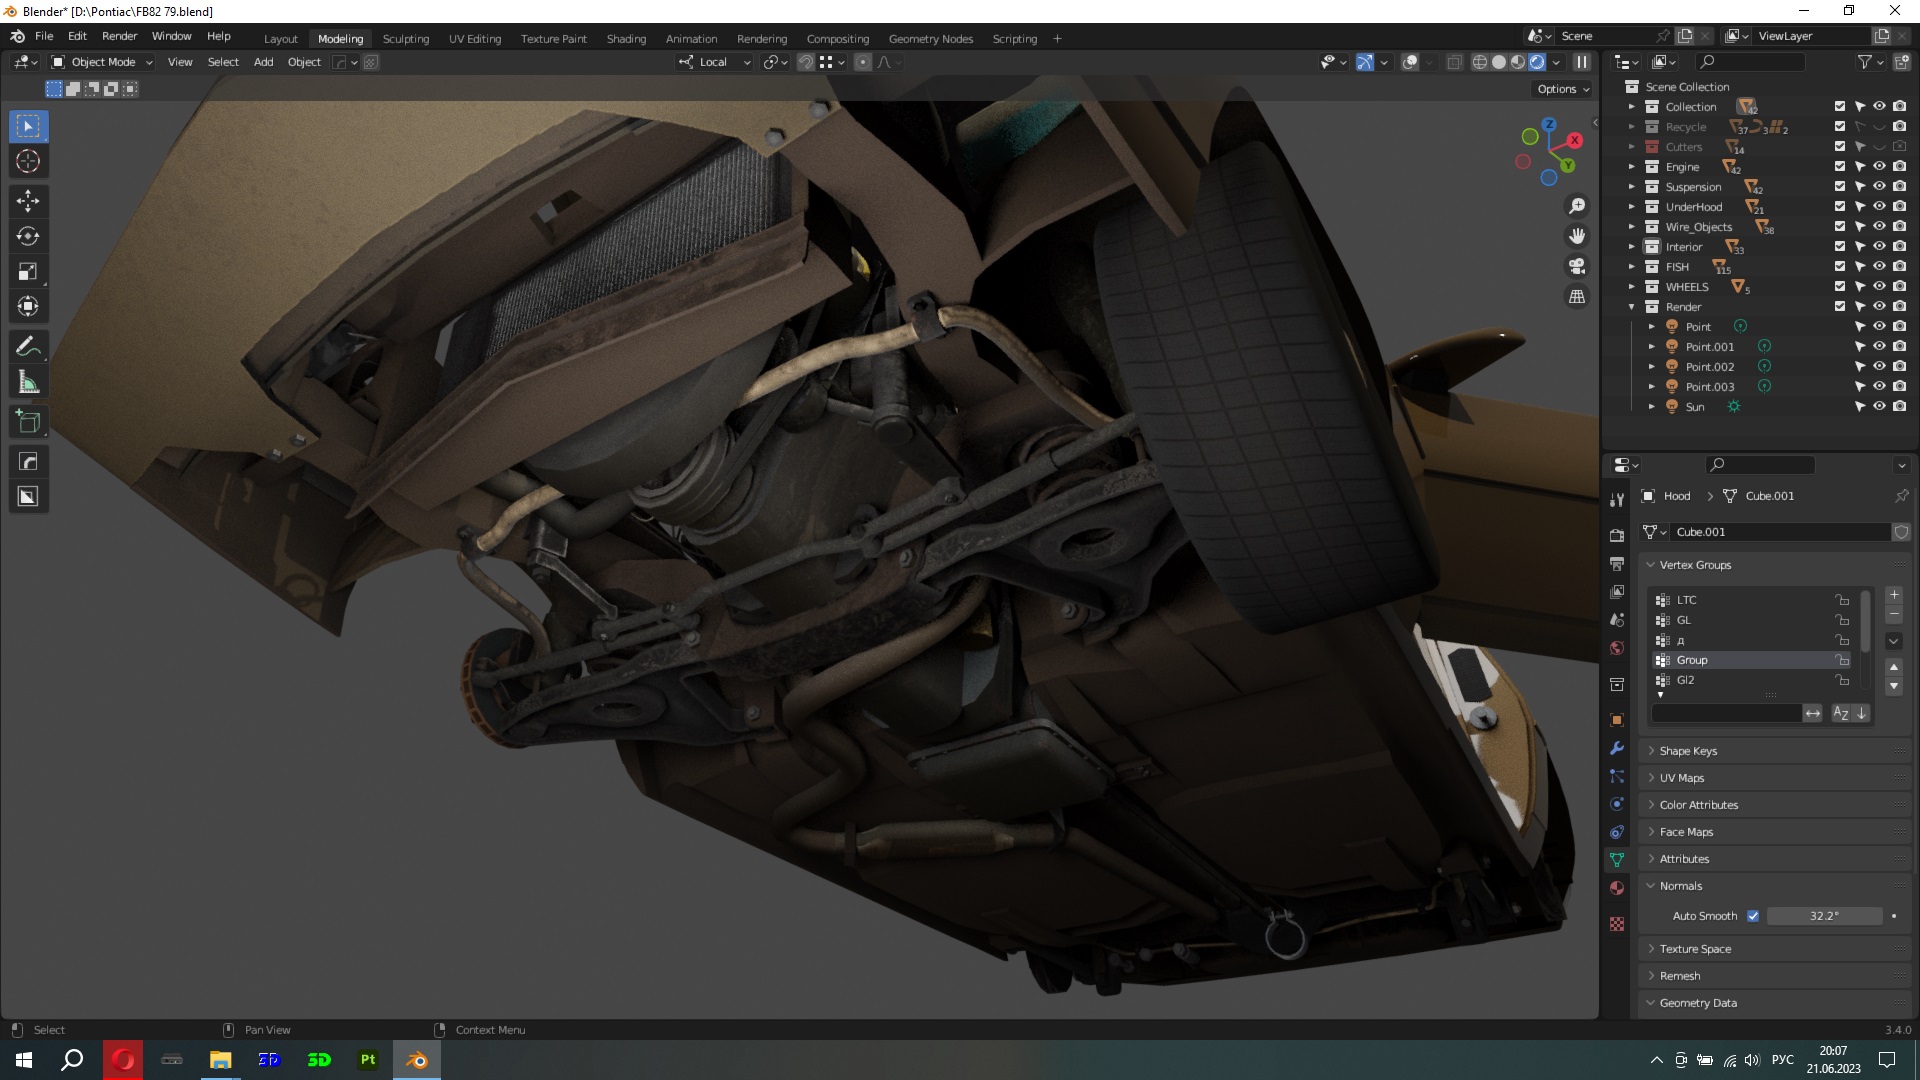Toggle camera view button in viewport
Viewport: 1920px width, 1080px height.
(1577, 266)
